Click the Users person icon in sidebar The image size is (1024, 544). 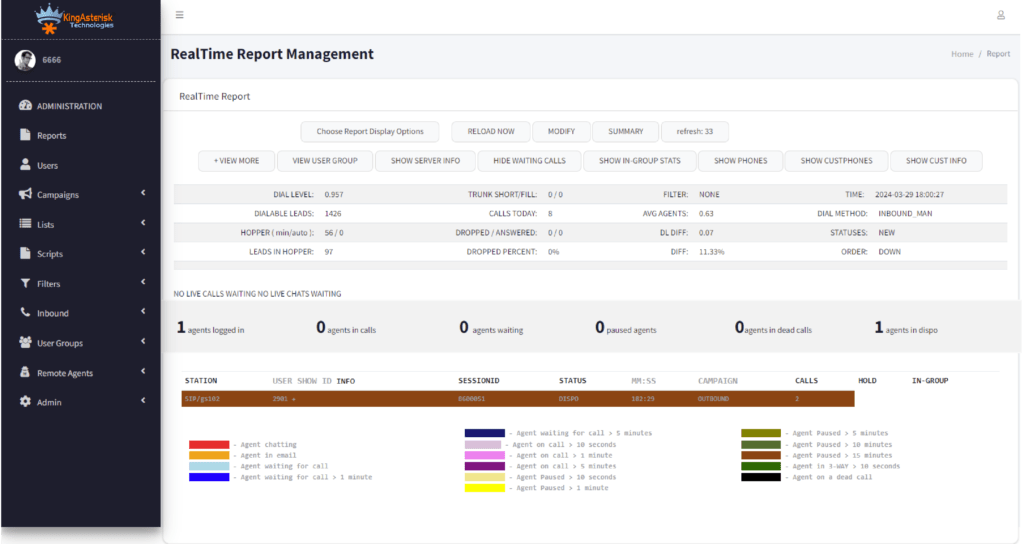(26, 165)
